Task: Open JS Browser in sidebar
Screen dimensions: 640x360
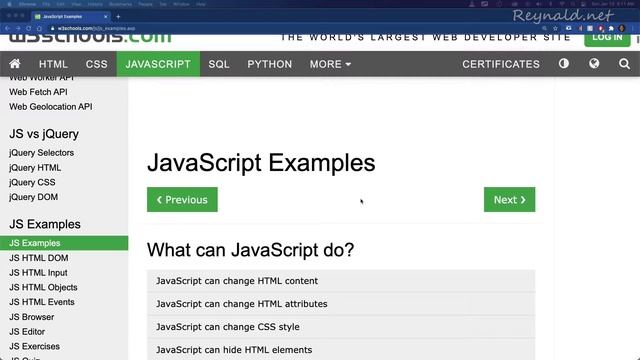Action: pyautogui.click(x=31, y=317)
